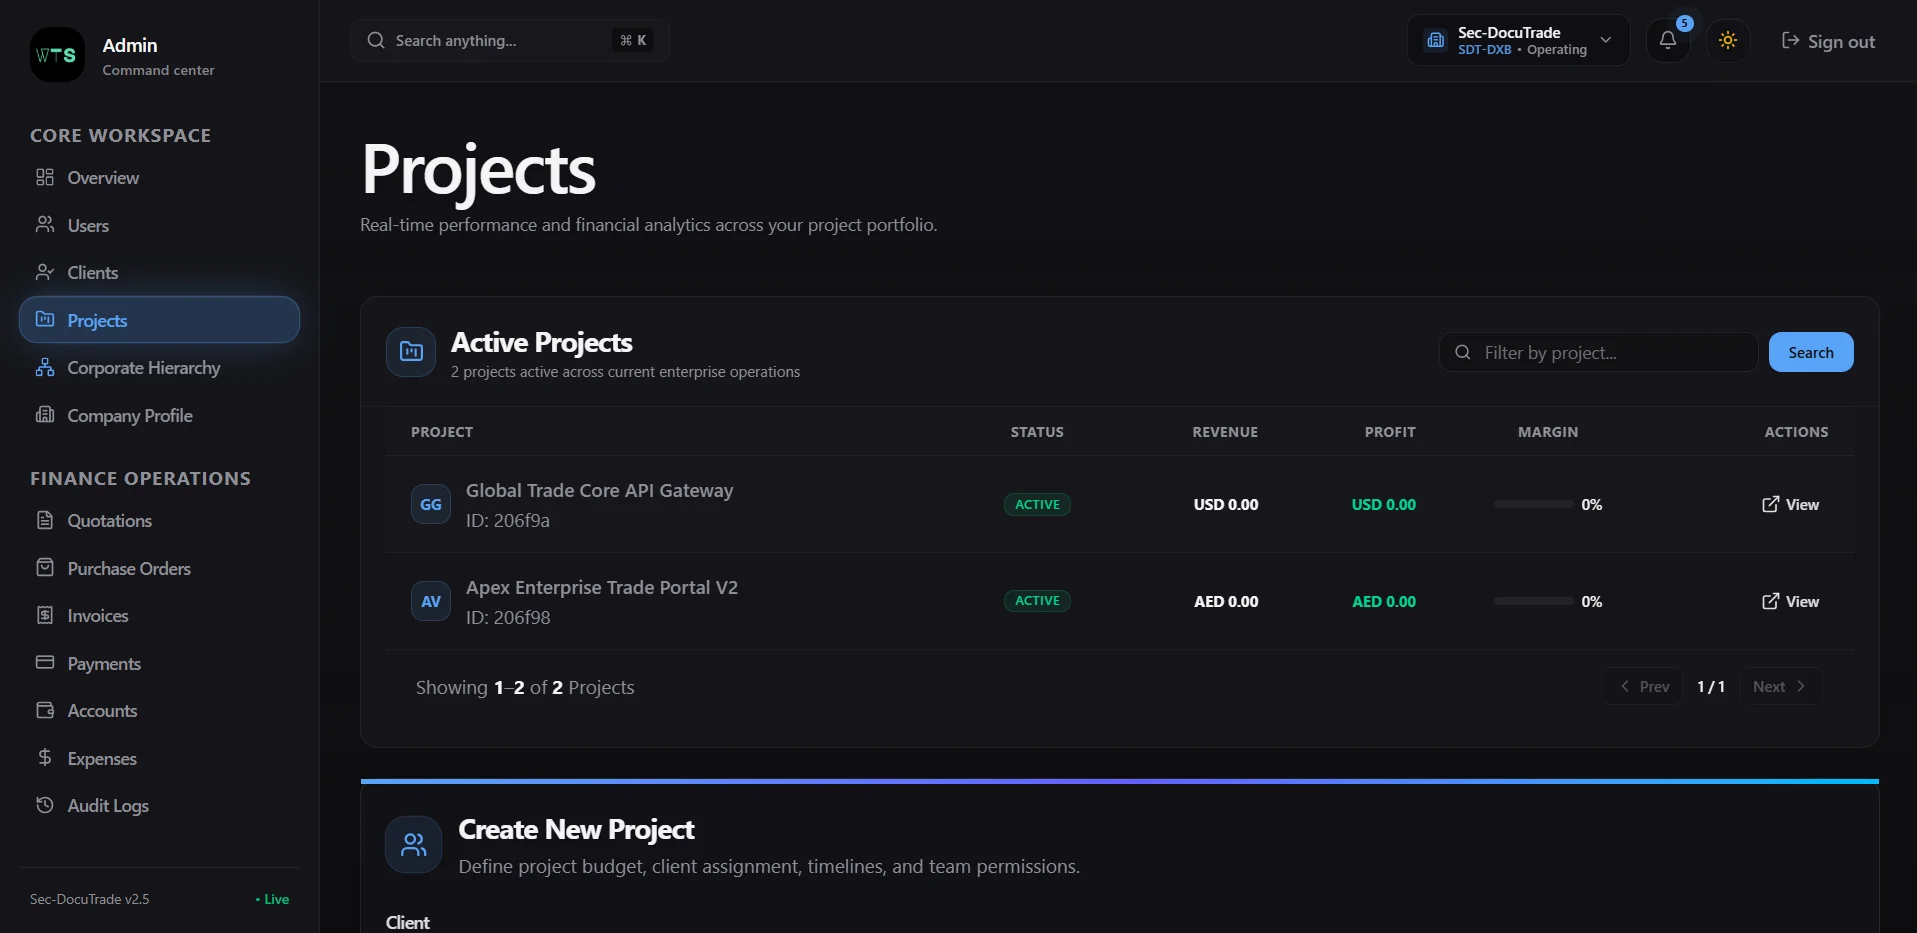
Task: Focus the Search anything box
Action: point(510,40)
